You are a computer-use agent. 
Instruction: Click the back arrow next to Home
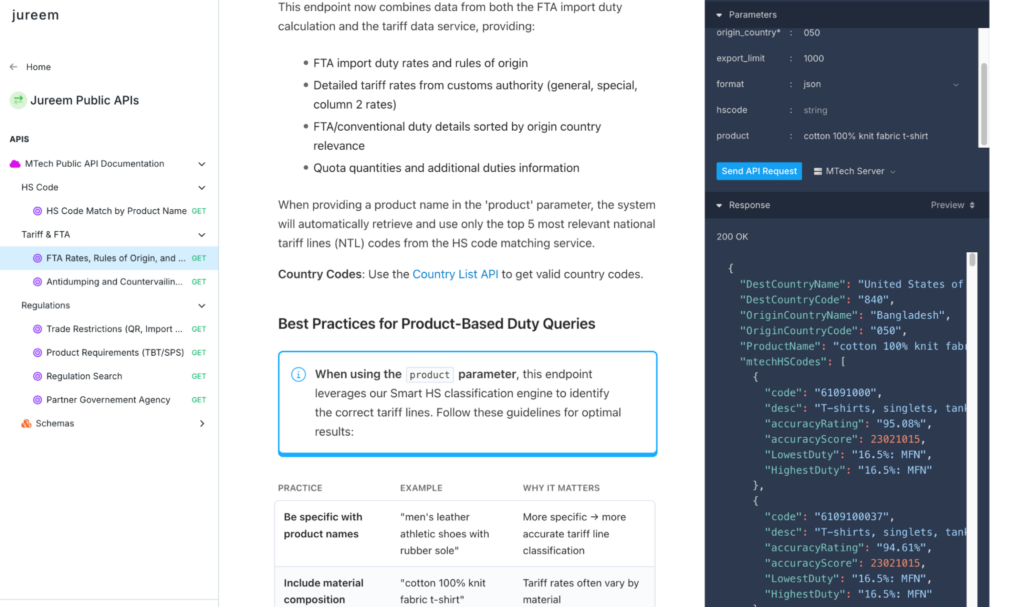tap(14, 67)
